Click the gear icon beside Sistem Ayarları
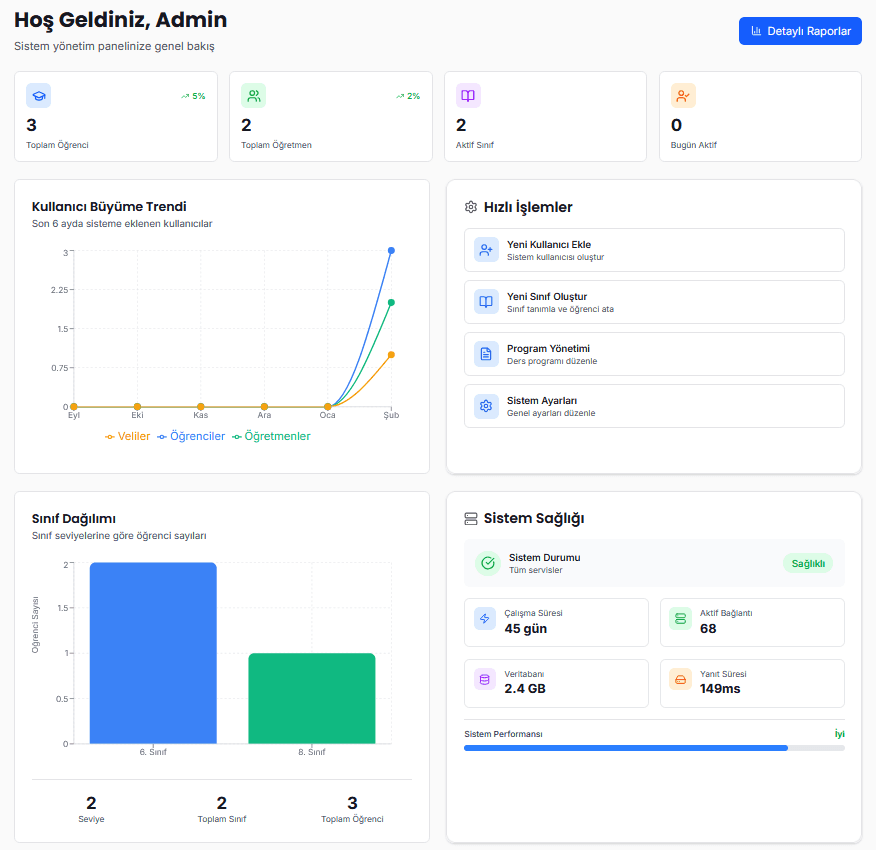The height and width of the screenshot is (850, 876). point(486,405)
